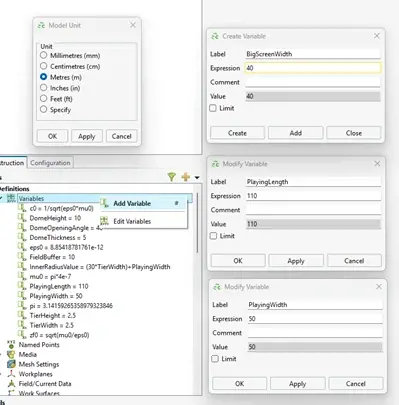399x405 pixels.
Task: Click the Workplanes axes icon
Action: pyautogui.click(x=11, y=374)
